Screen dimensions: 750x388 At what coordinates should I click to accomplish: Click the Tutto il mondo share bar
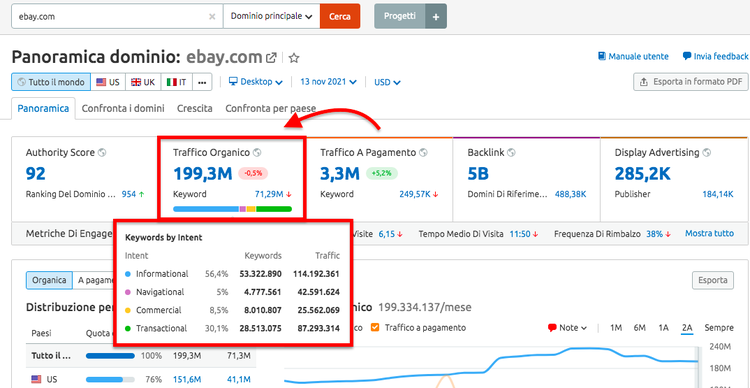pyautogui.click(x=110, y=356)
